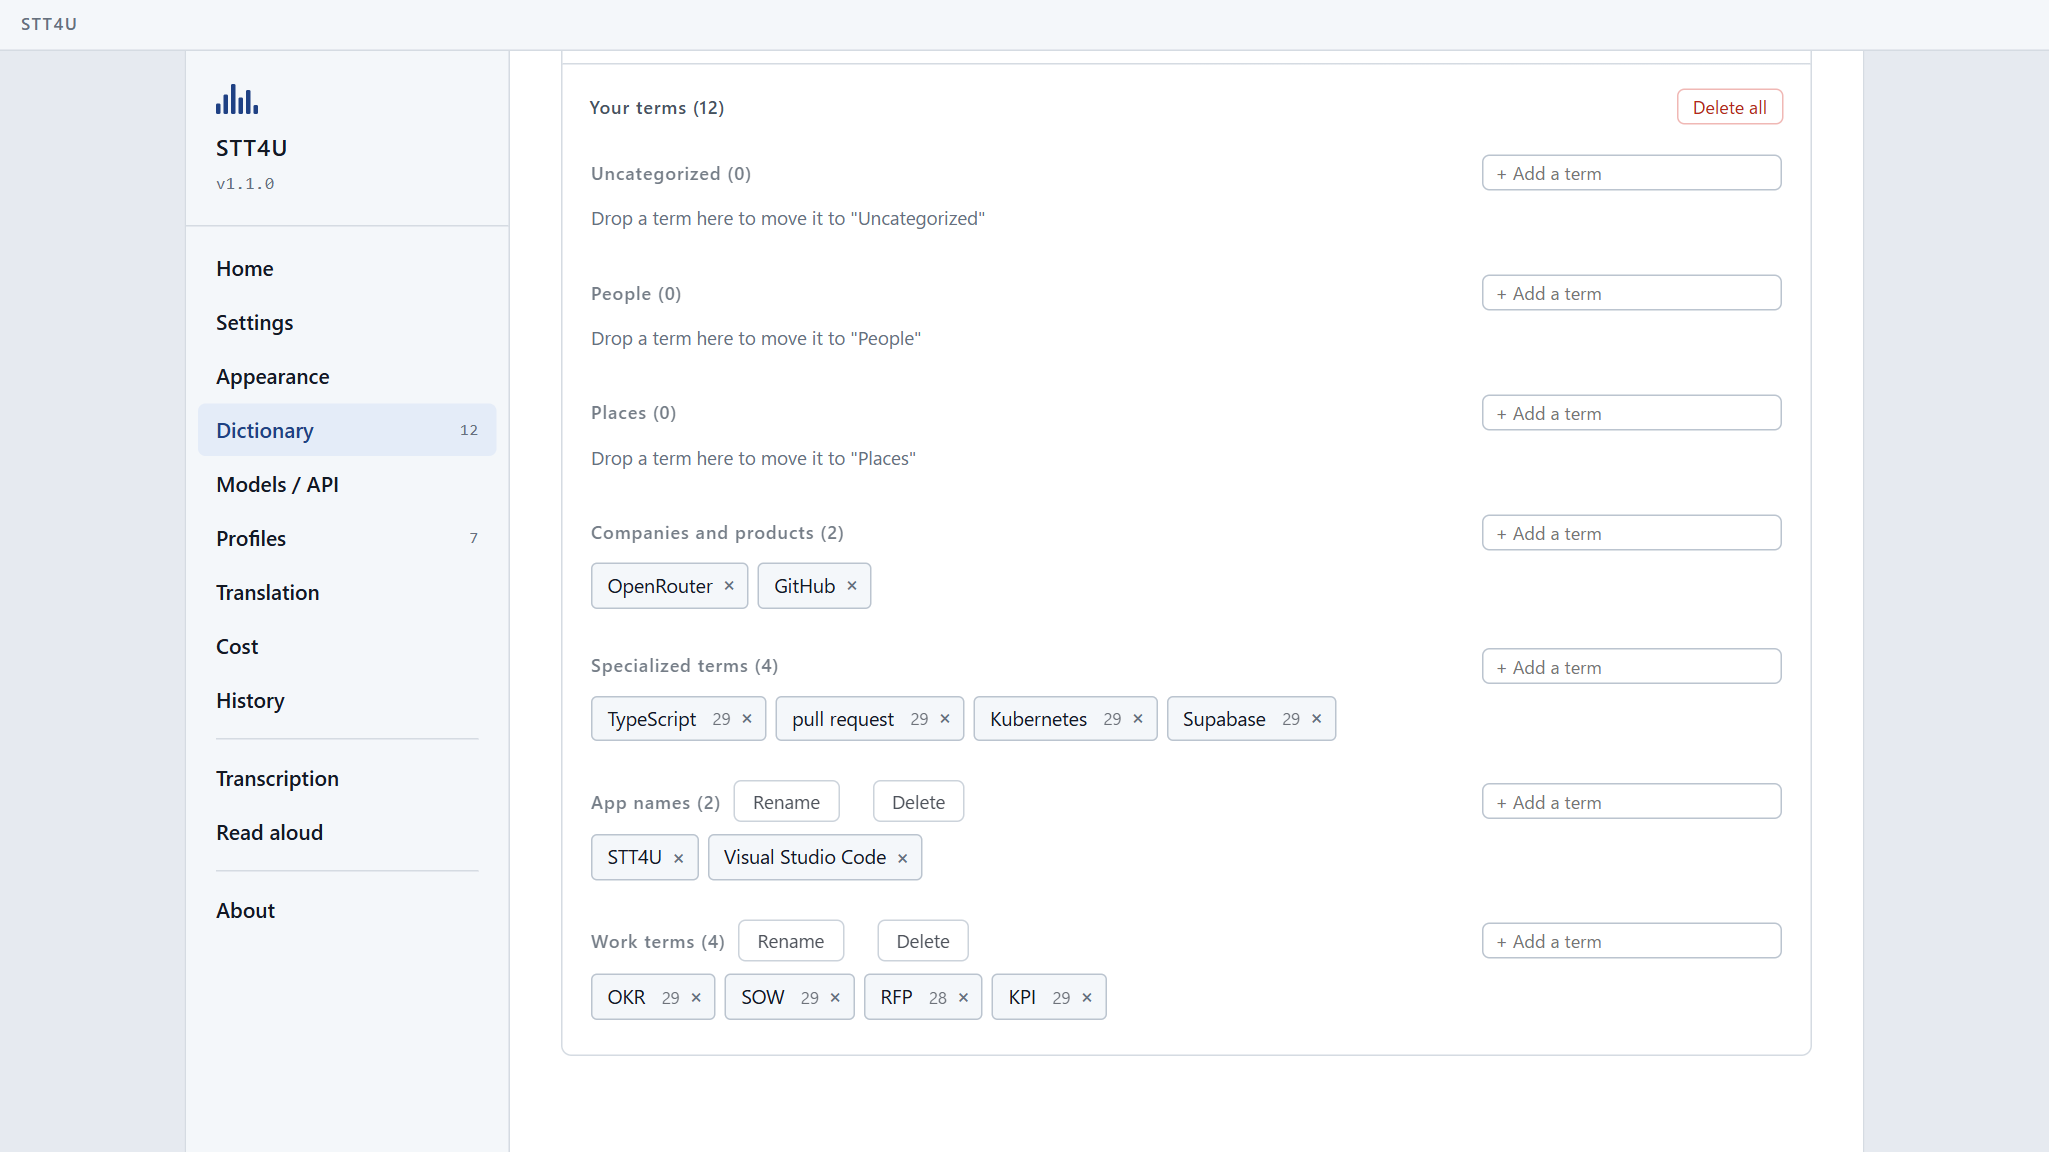2049x1152 pixels.
Task: Click the Delete all button
Action: pos(1729,107)
